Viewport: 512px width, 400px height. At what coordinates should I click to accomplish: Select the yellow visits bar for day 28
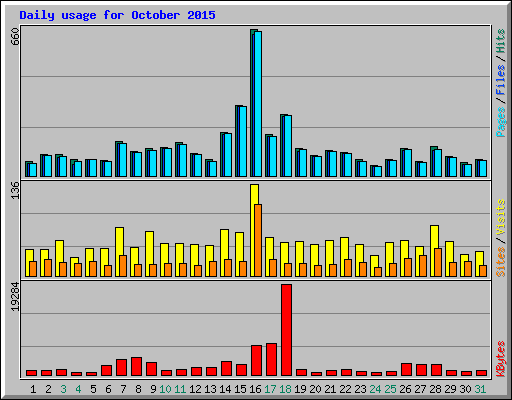[x=434, y=251]
